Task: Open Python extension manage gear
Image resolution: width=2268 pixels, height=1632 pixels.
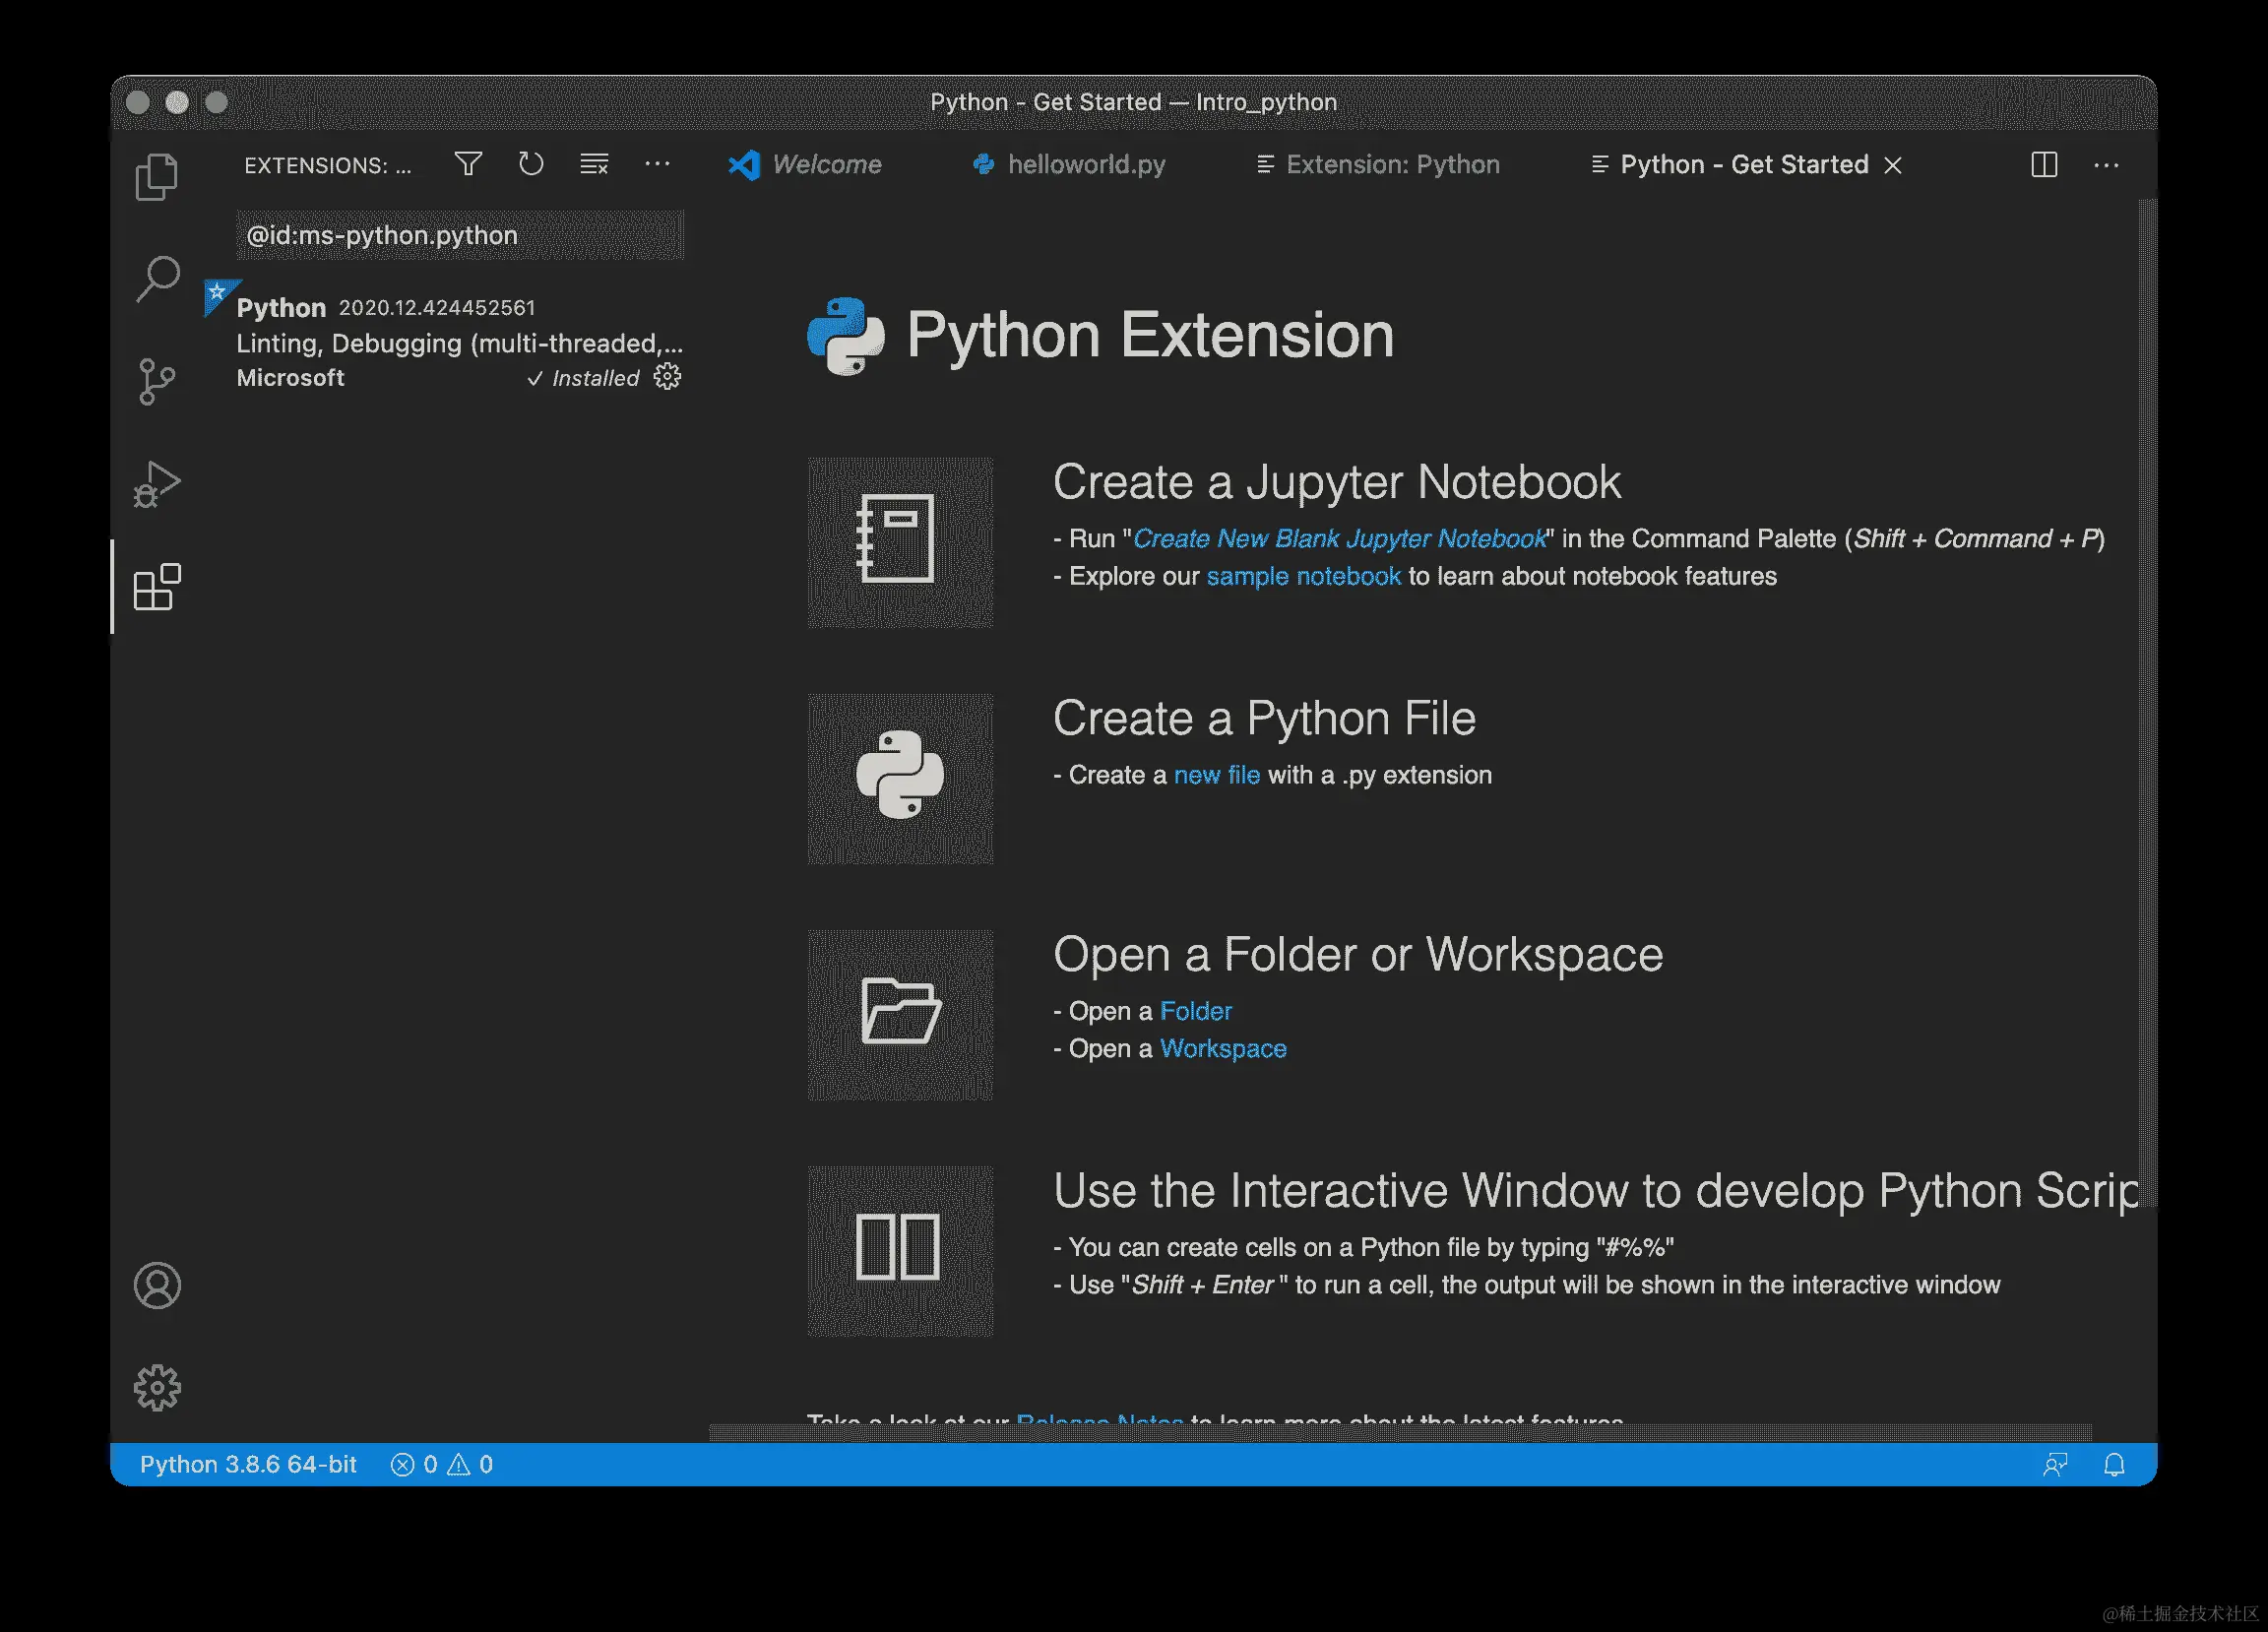Action: 667,377
